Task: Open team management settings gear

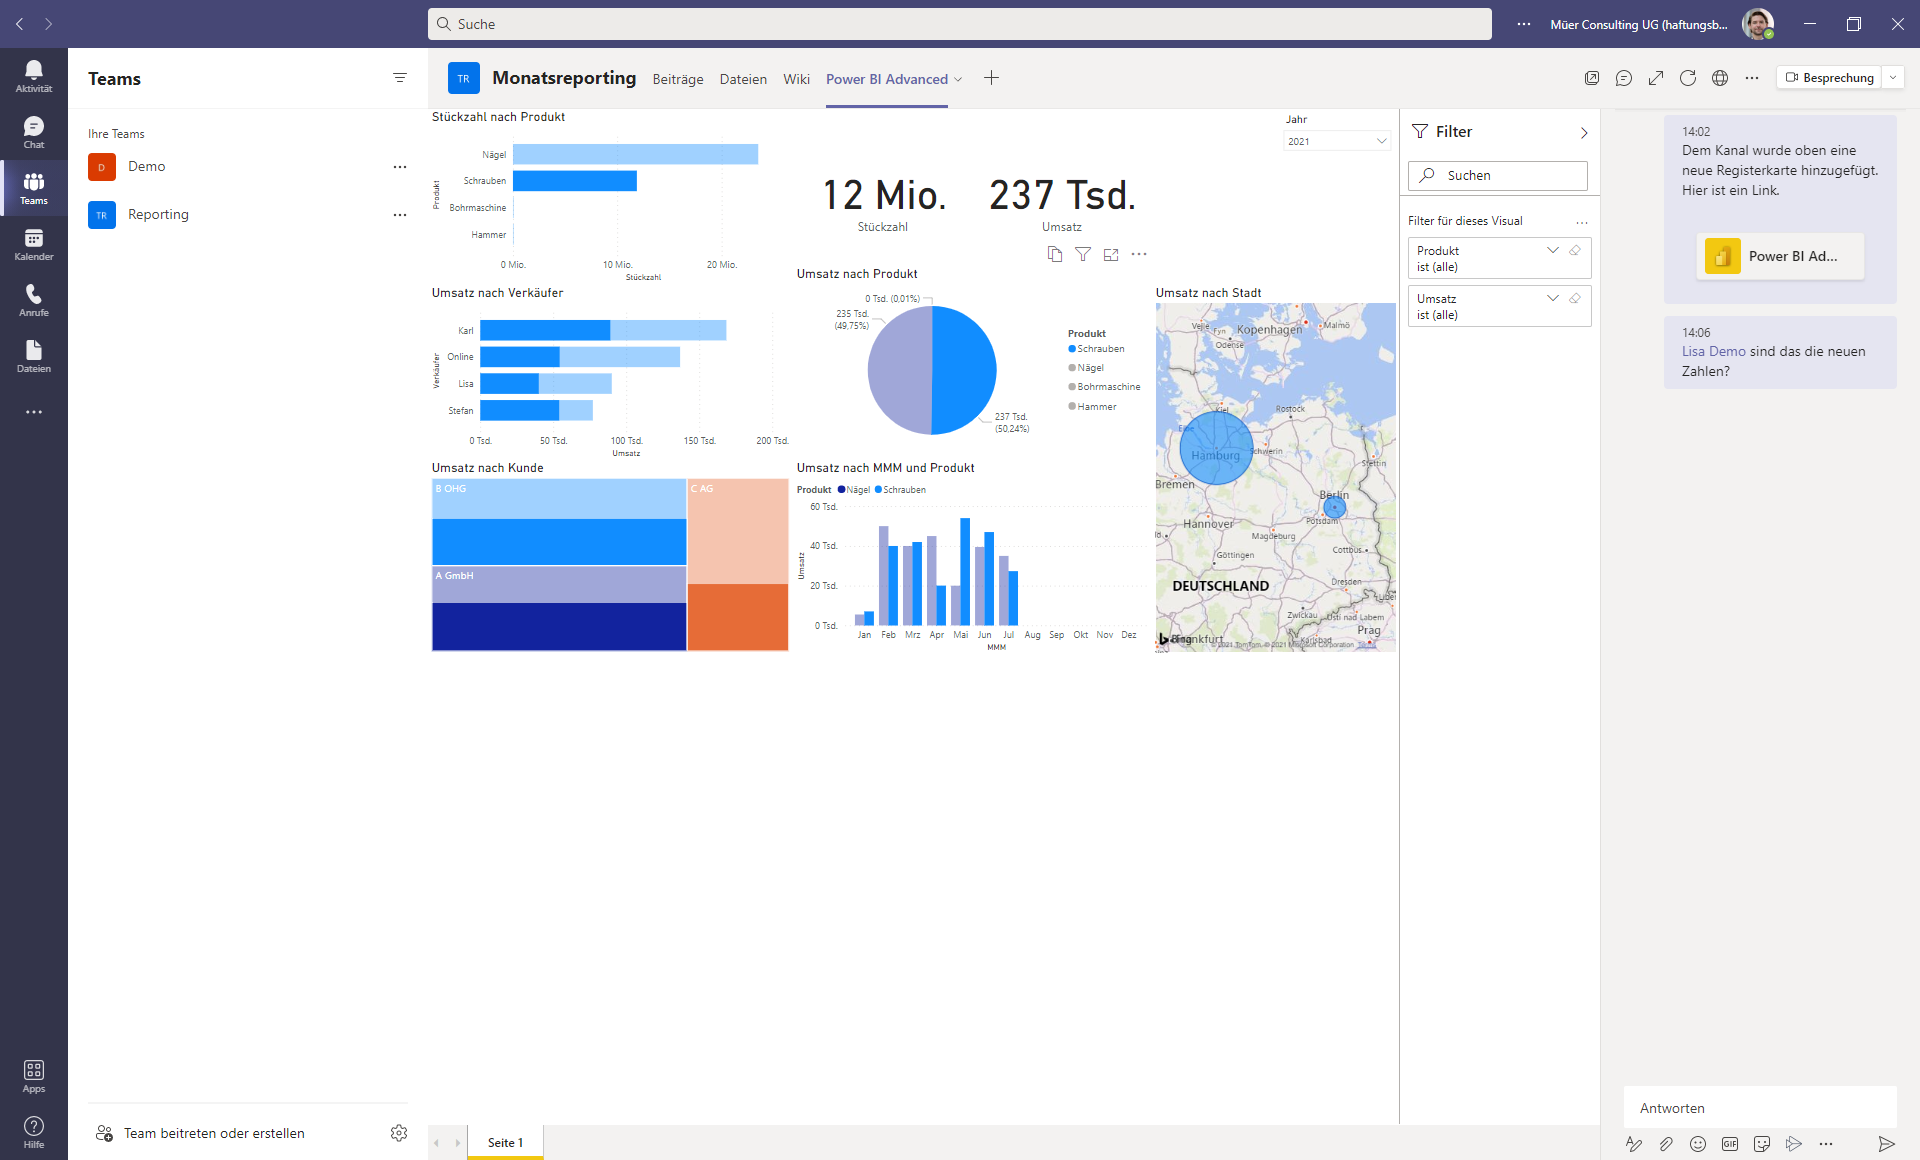Action: [x=399, y=1133]
